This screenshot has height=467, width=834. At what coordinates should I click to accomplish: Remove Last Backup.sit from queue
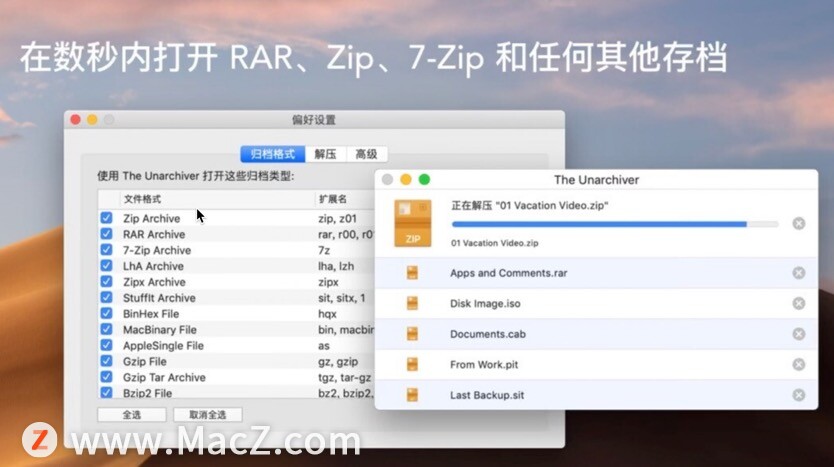[798, 395]
